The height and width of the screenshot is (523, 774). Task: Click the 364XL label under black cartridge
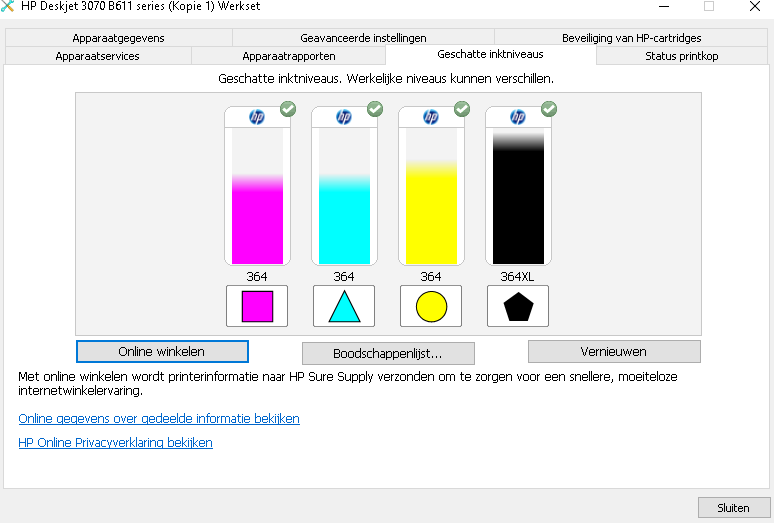(x=517, y=276)
